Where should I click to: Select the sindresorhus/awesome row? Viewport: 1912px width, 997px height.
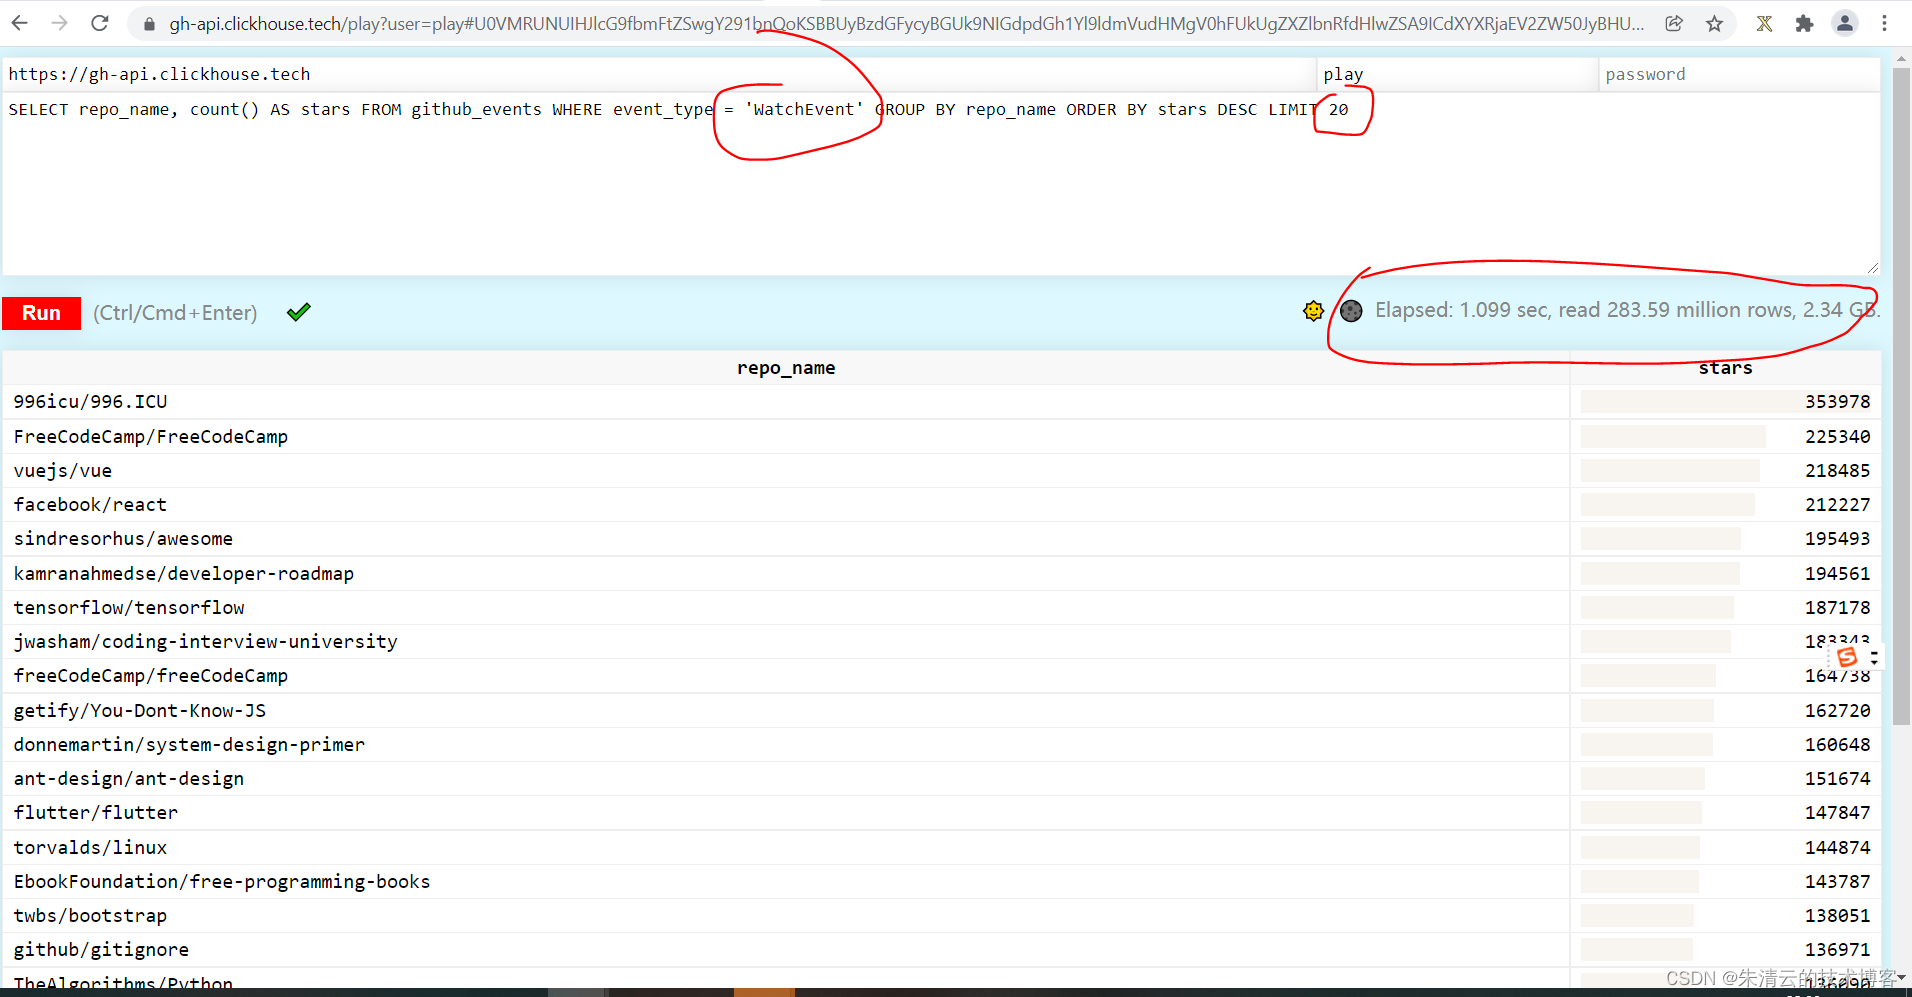941,539
